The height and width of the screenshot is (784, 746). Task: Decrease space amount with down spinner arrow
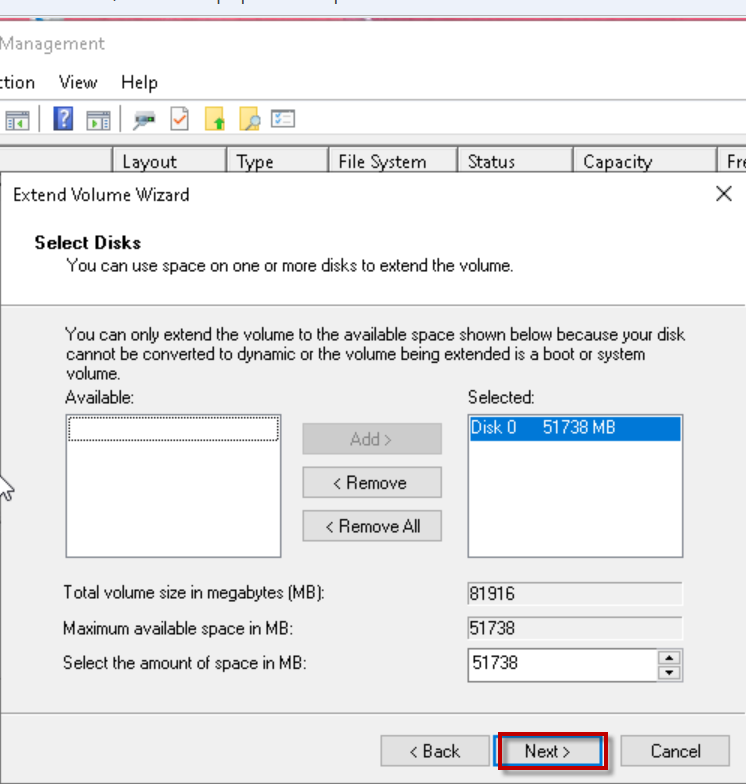tap(670, 672)
